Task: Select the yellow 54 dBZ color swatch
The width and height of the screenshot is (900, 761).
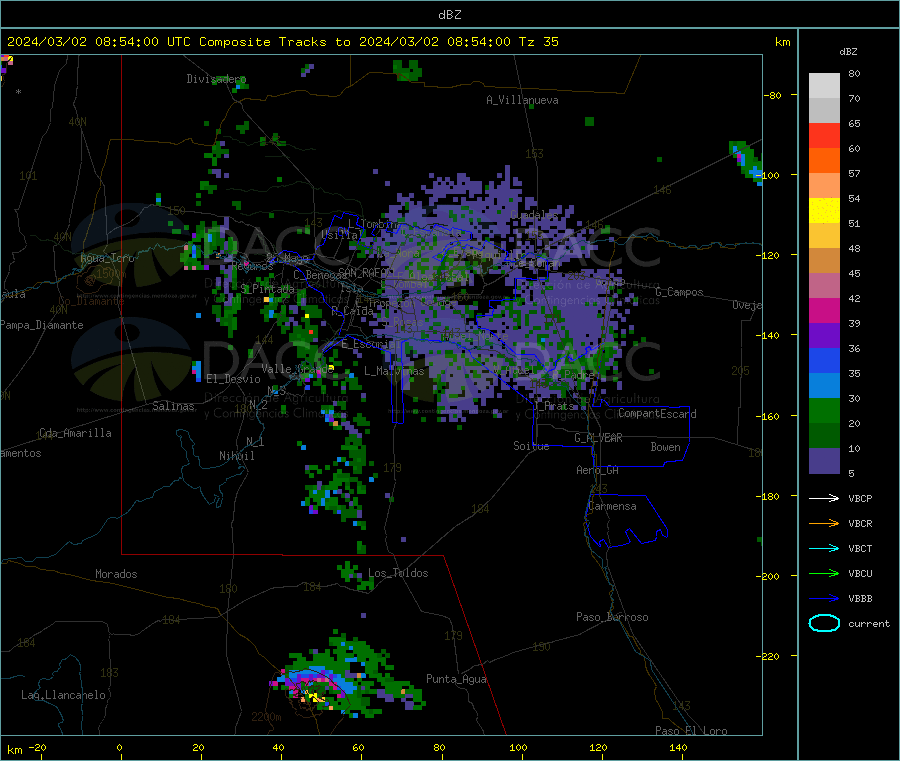Action: (x=824, y=211)
